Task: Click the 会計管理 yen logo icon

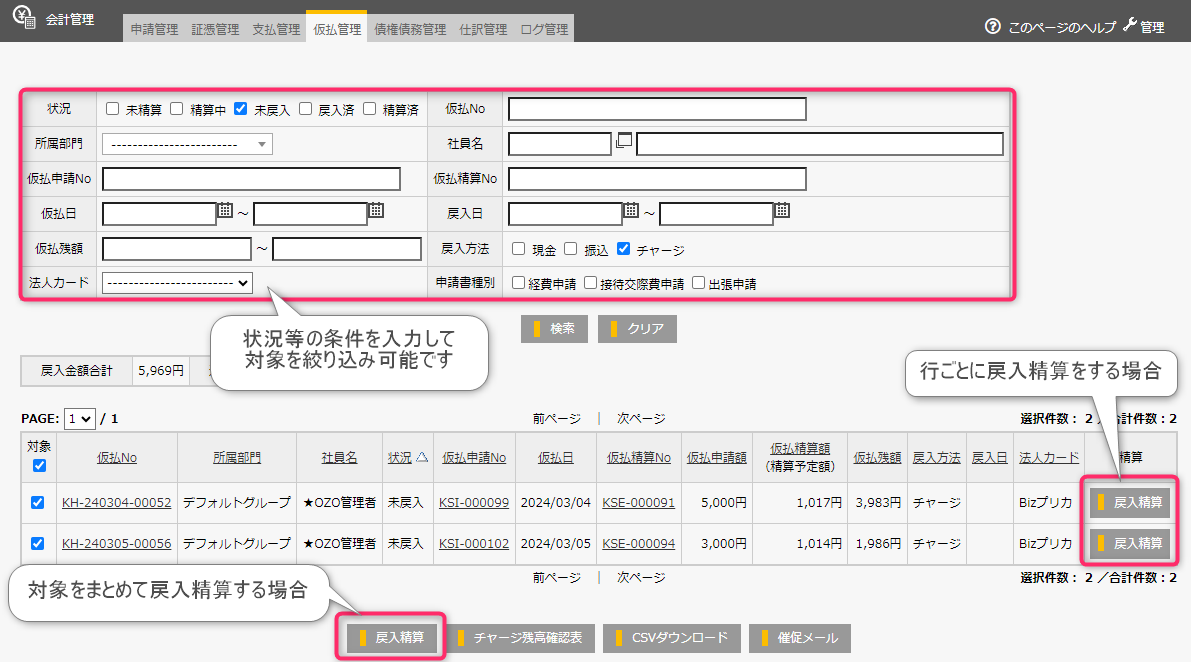Action: coord(23,17)
